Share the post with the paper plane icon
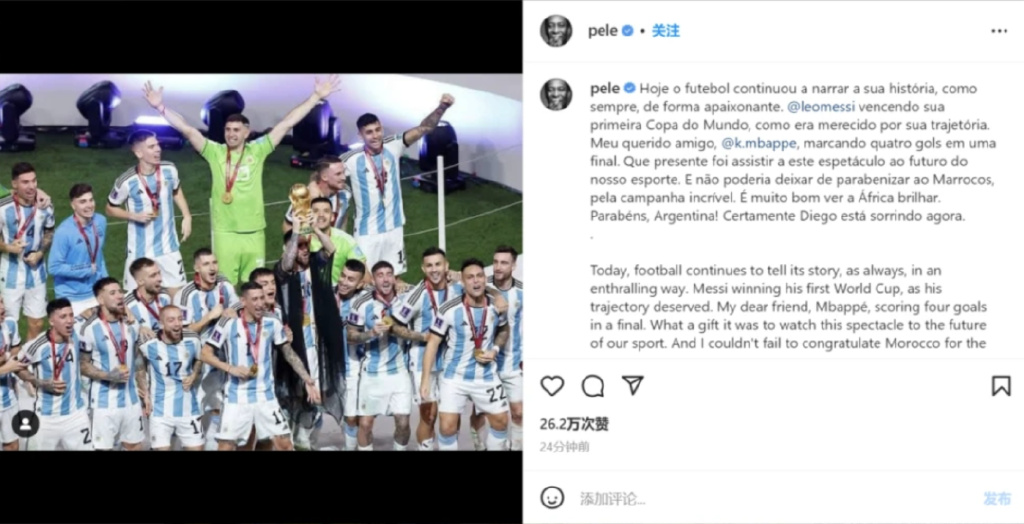 [x=632, y=385]
